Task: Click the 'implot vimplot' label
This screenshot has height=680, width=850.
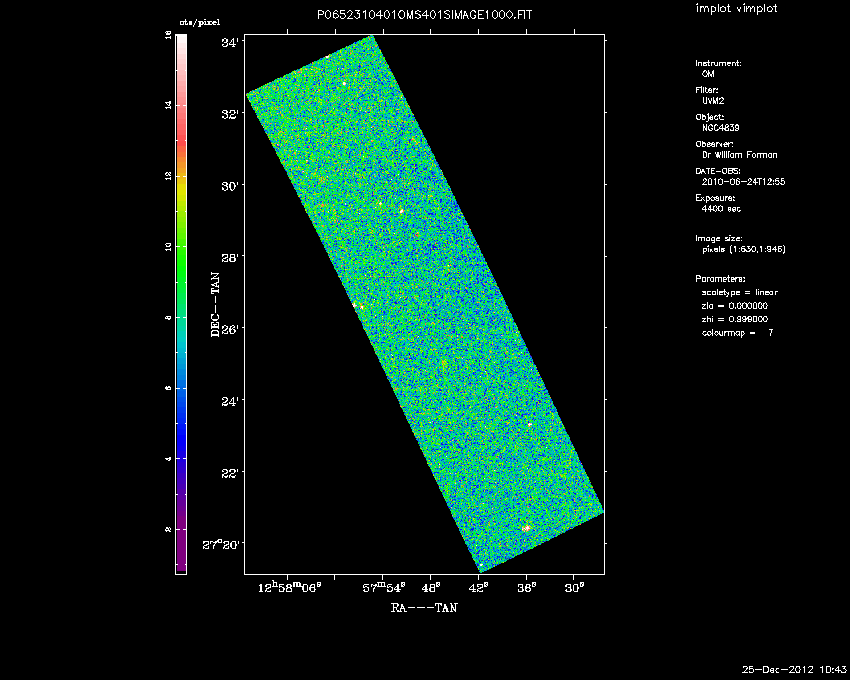Action: point(736,8)
